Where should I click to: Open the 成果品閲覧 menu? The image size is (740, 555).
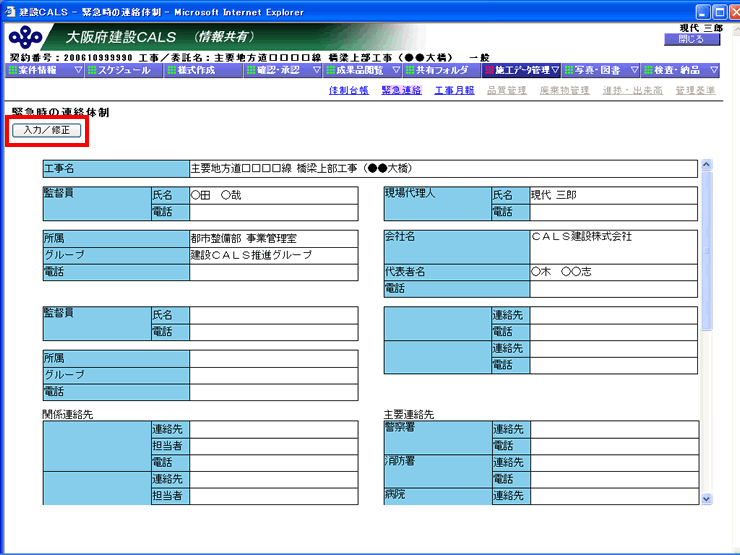click(361, 71)
